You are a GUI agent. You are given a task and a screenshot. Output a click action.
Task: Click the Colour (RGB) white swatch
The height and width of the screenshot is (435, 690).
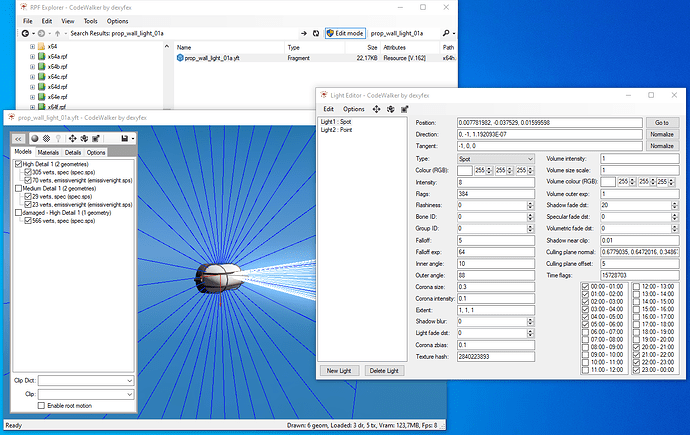(465, 170)
